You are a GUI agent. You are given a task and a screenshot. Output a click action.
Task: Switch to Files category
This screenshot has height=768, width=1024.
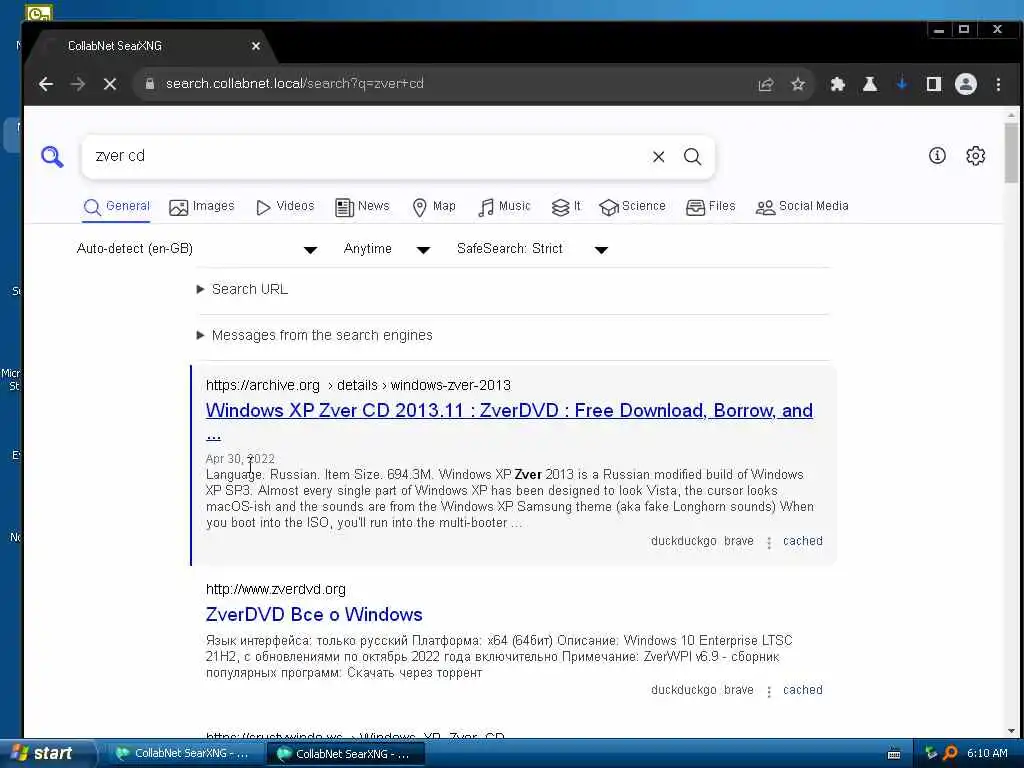[x=711, y=206]
